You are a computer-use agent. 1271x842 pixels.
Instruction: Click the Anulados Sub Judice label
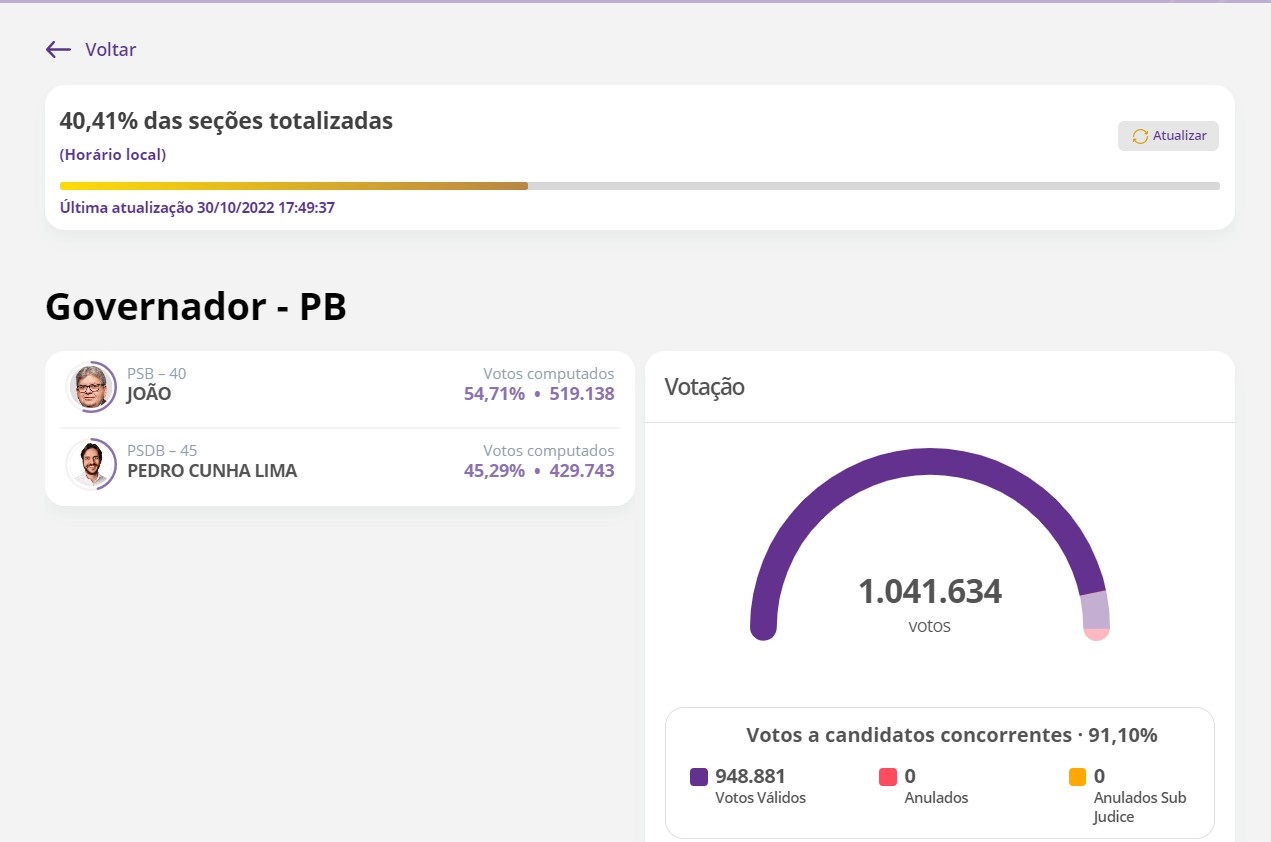[1140, 807]
